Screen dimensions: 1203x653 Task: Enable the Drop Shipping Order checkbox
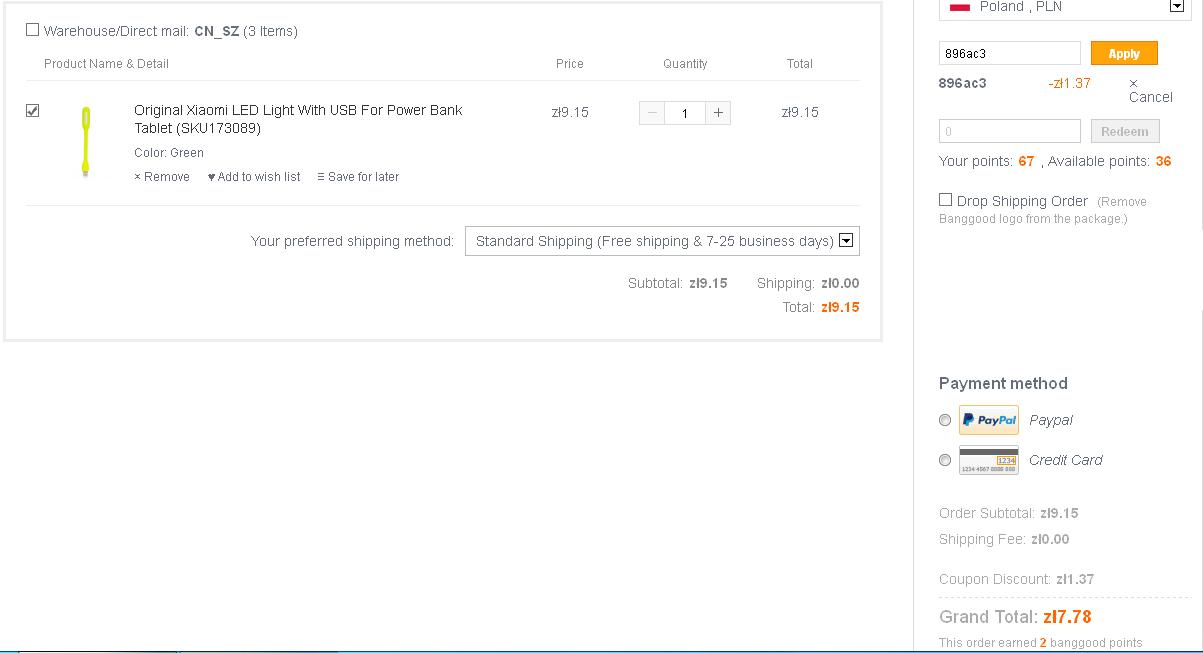pos(945,200)
